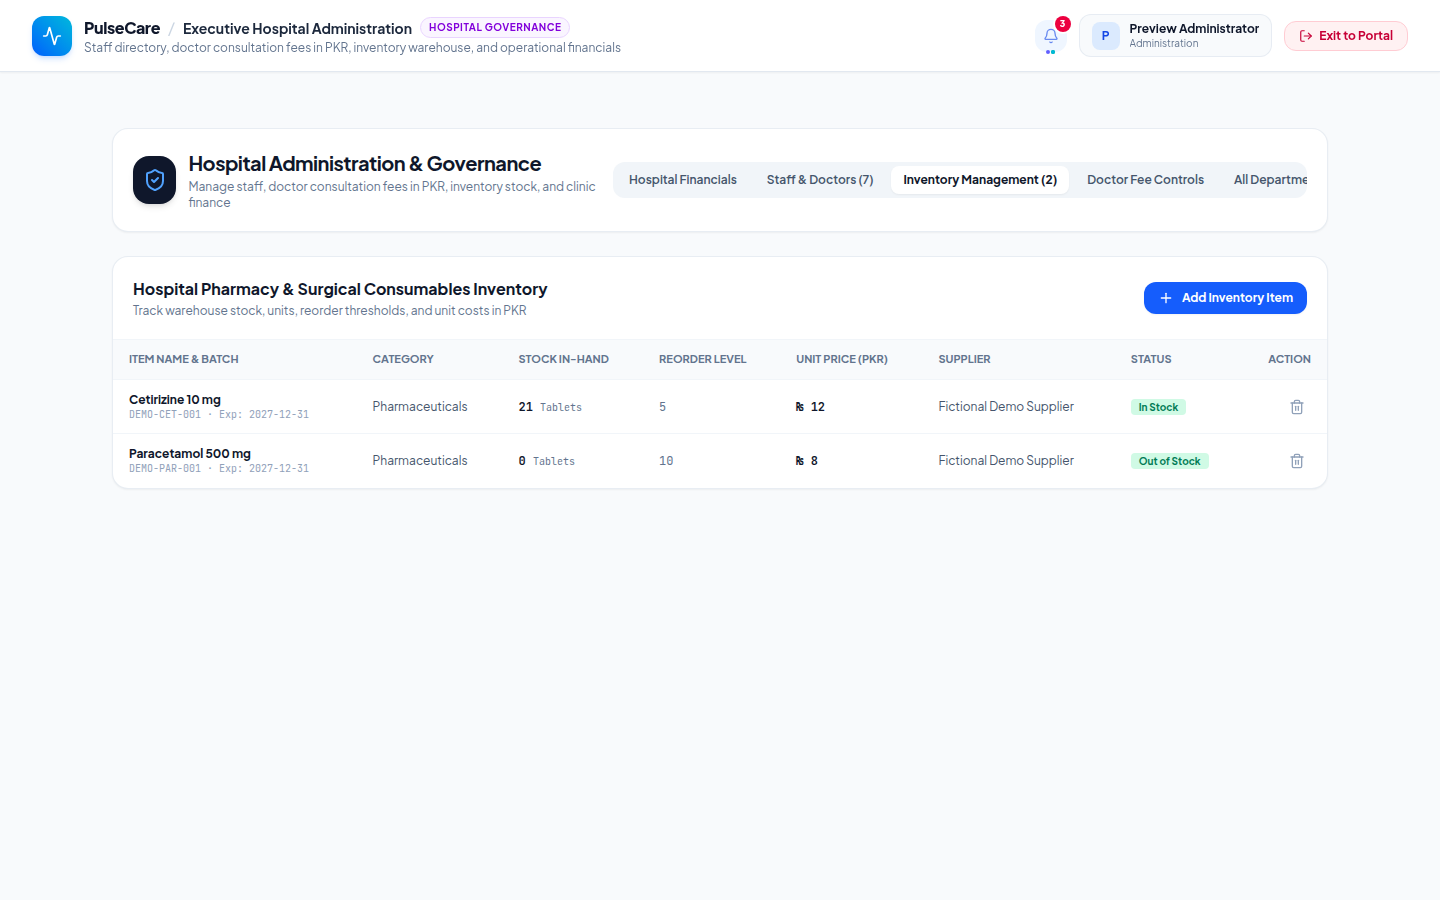1440x900 pixels.
Task: Click the Add Inventory Item button
Action: 1225,298
